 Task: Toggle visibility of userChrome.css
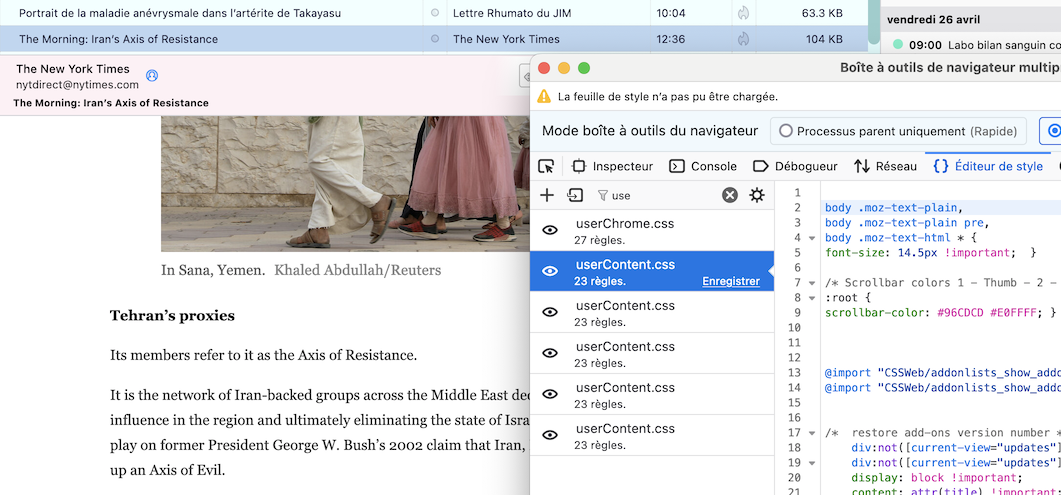pyautogui.click(x=549, y=230)
